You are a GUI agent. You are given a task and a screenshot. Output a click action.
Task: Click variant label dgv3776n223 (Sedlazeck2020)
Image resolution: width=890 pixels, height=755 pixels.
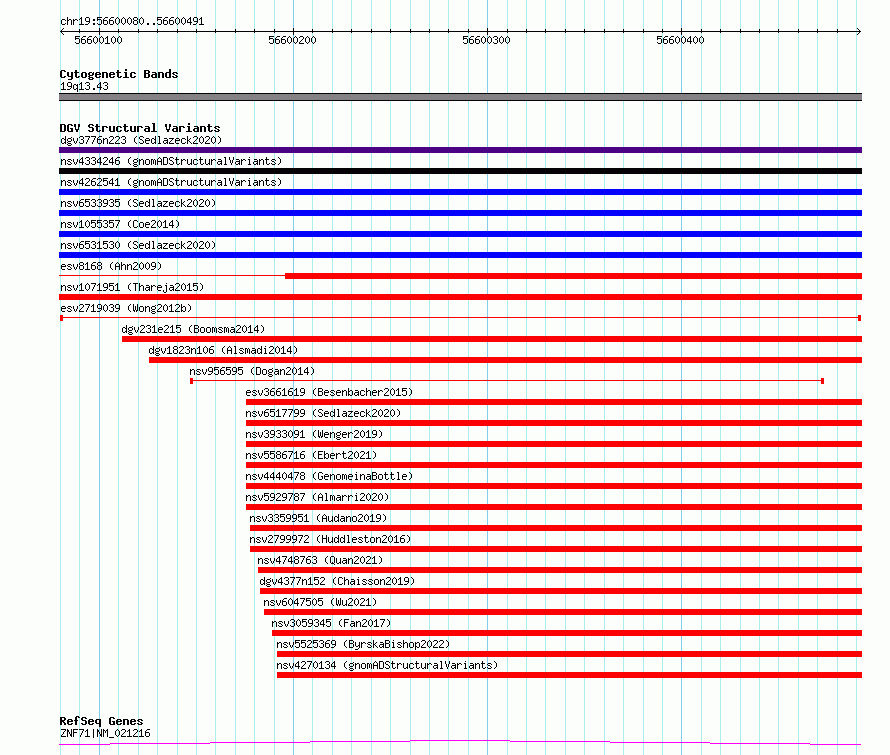coord(141,140)
